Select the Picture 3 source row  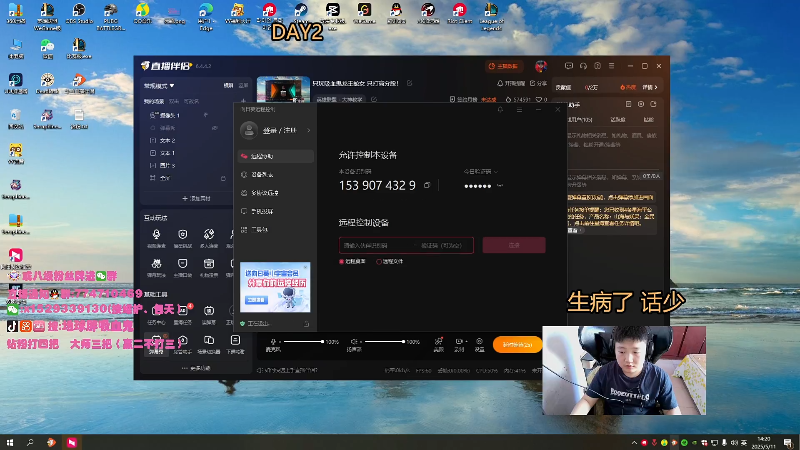pyautogui.click(x=186, y=165)
